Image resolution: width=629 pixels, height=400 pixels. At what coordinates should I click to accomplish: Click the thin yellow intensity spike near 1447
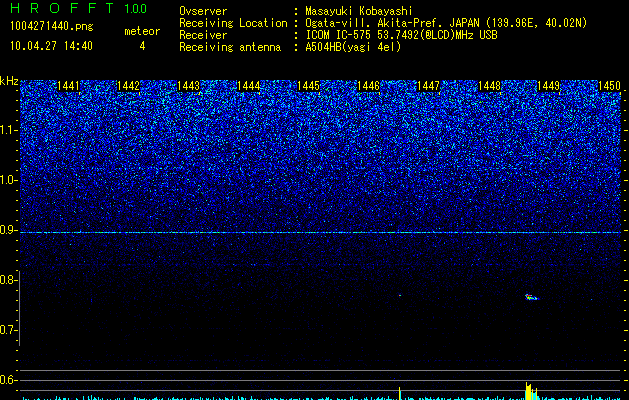[x=400, y=393]
